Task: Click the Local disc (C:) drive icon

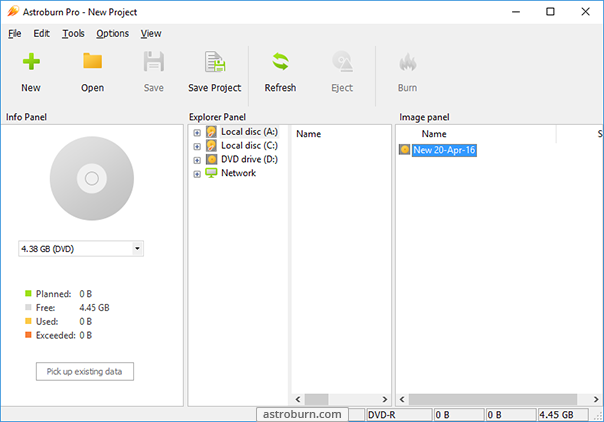Action: (211, 146)
